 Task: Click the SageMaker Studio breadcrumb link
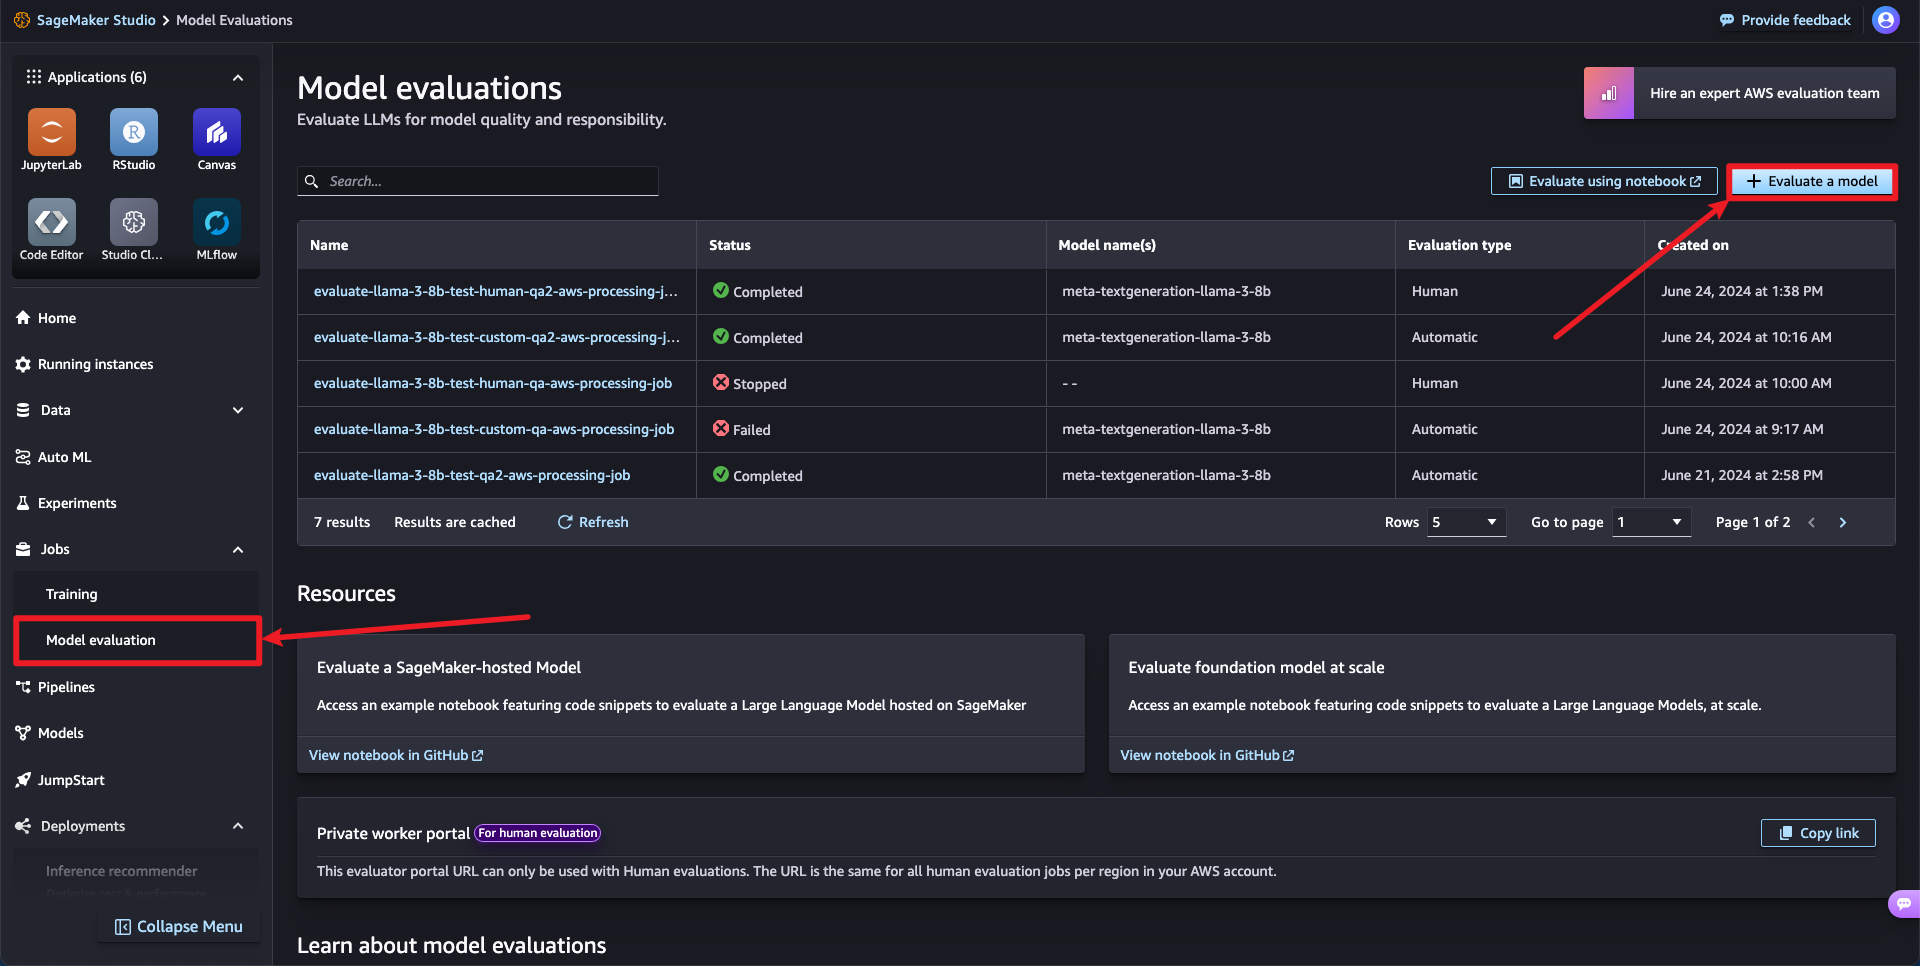pyautogui.click(x=96, y=20)
